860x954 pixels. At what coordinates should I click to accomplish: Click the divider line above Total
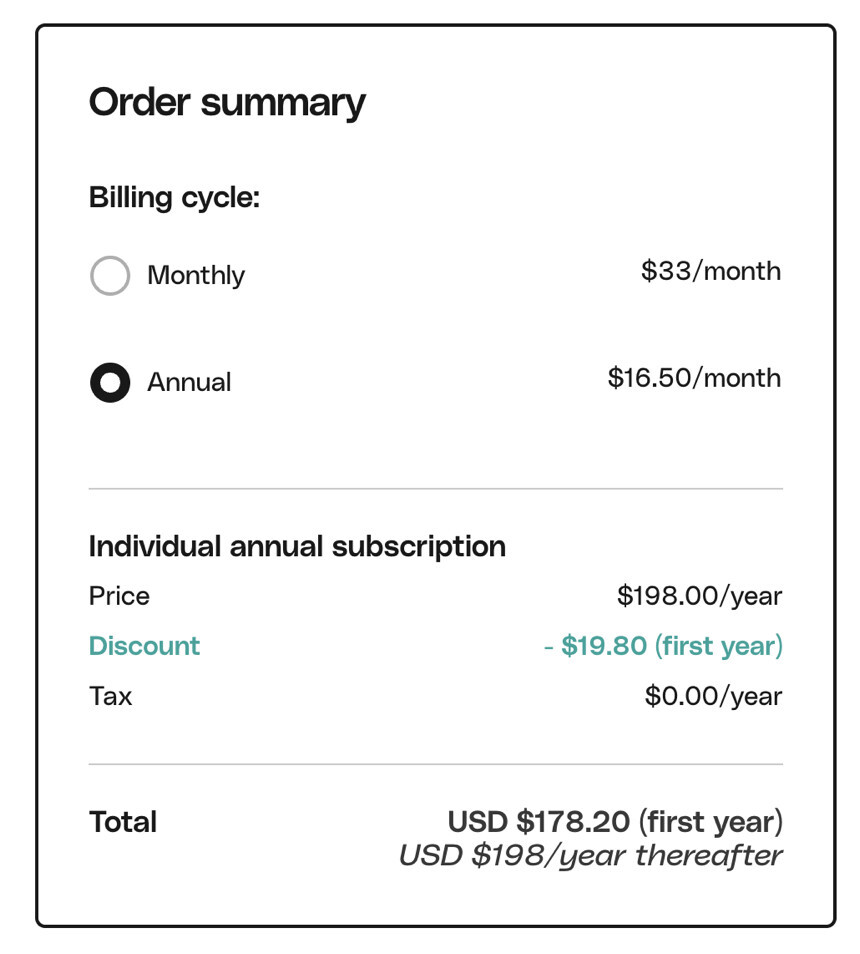[435, 764]
